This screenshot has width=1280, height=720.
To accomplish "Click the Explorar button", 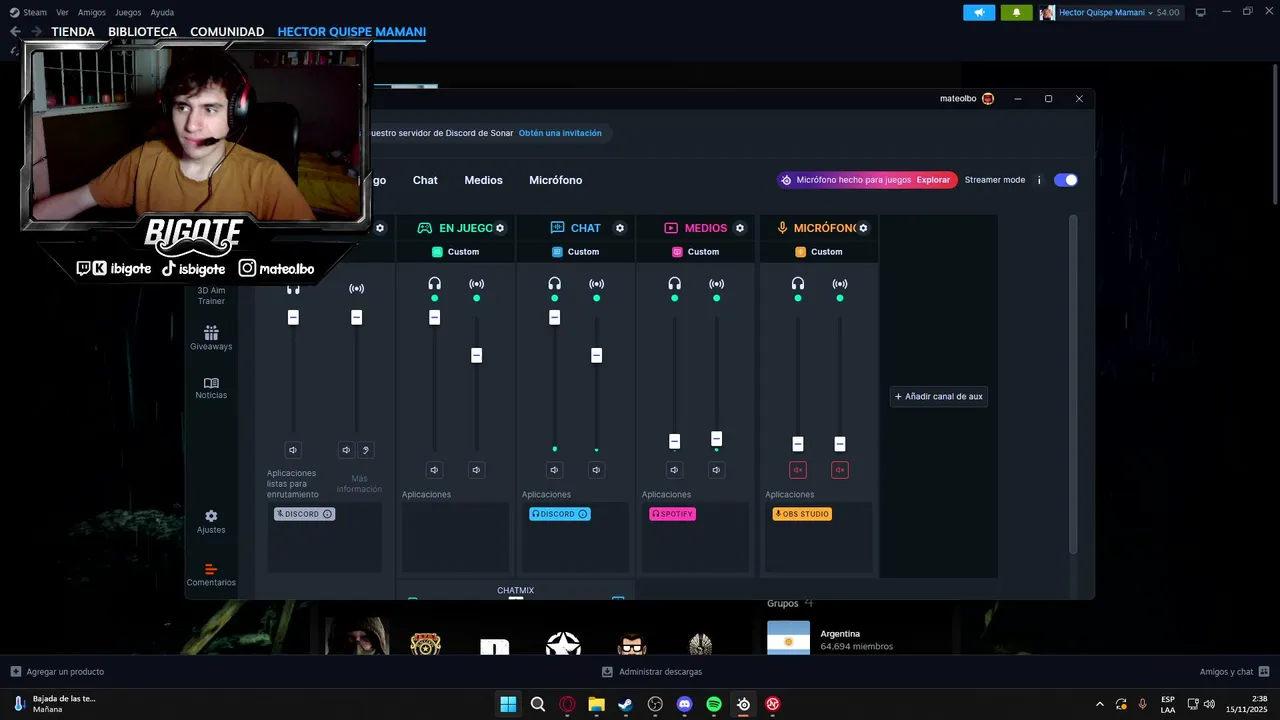I will coord(933,180).
